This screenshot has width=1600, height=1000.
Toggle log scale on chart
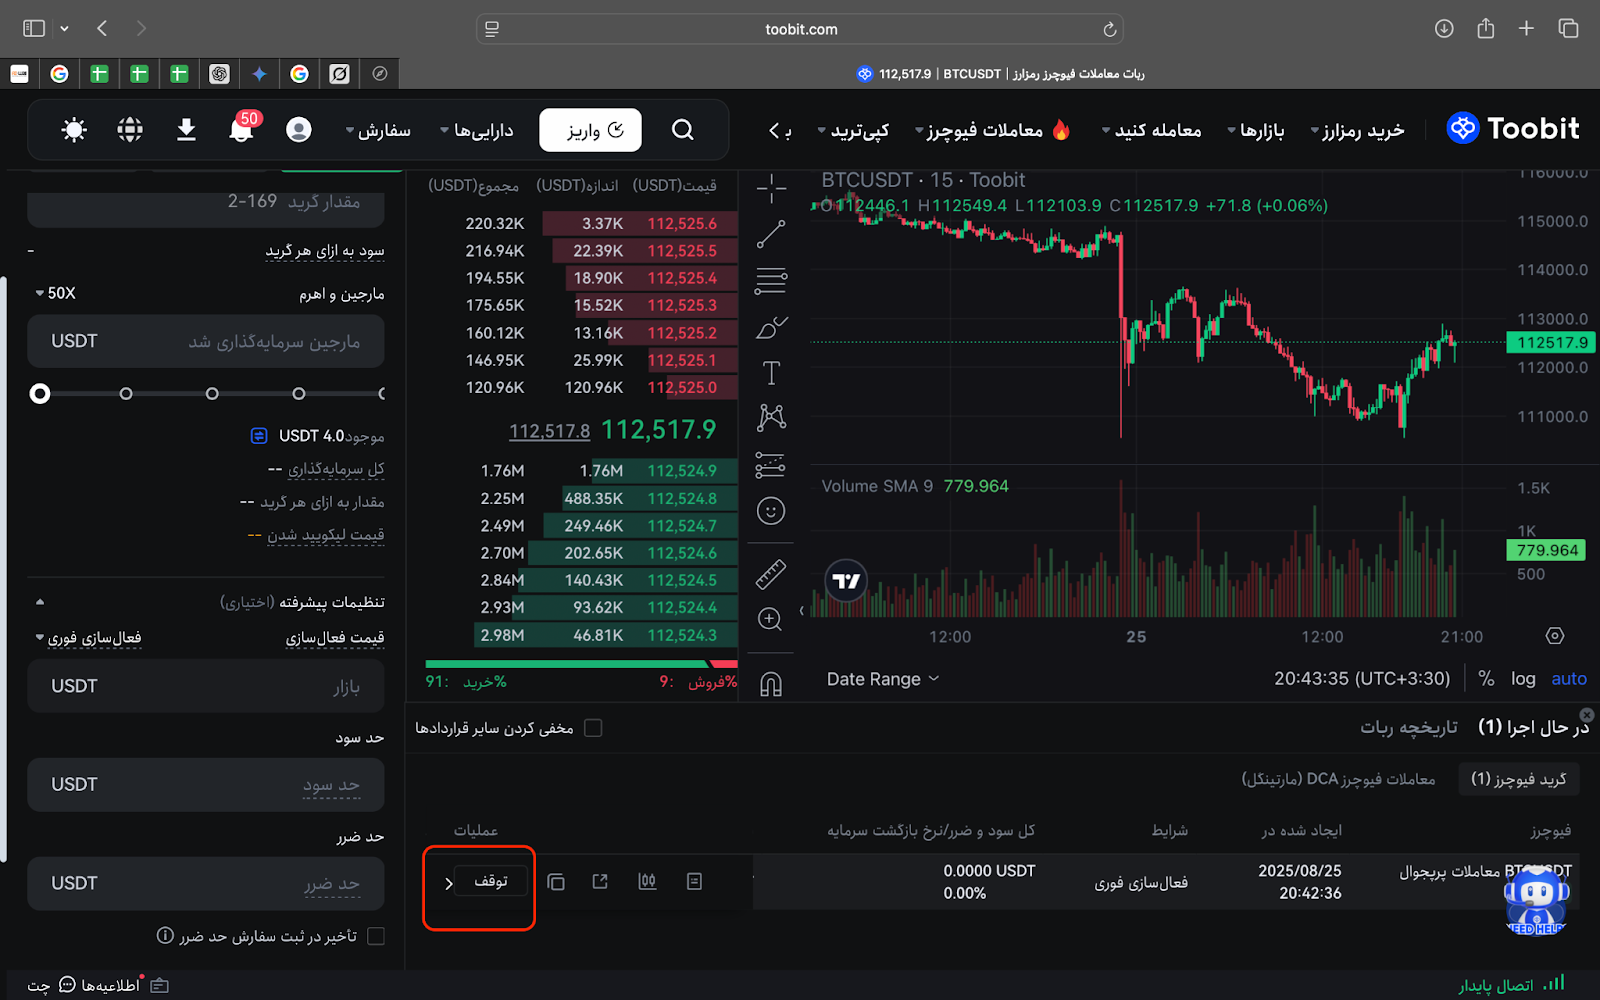pyautogui.click(x=1523, y=679)
